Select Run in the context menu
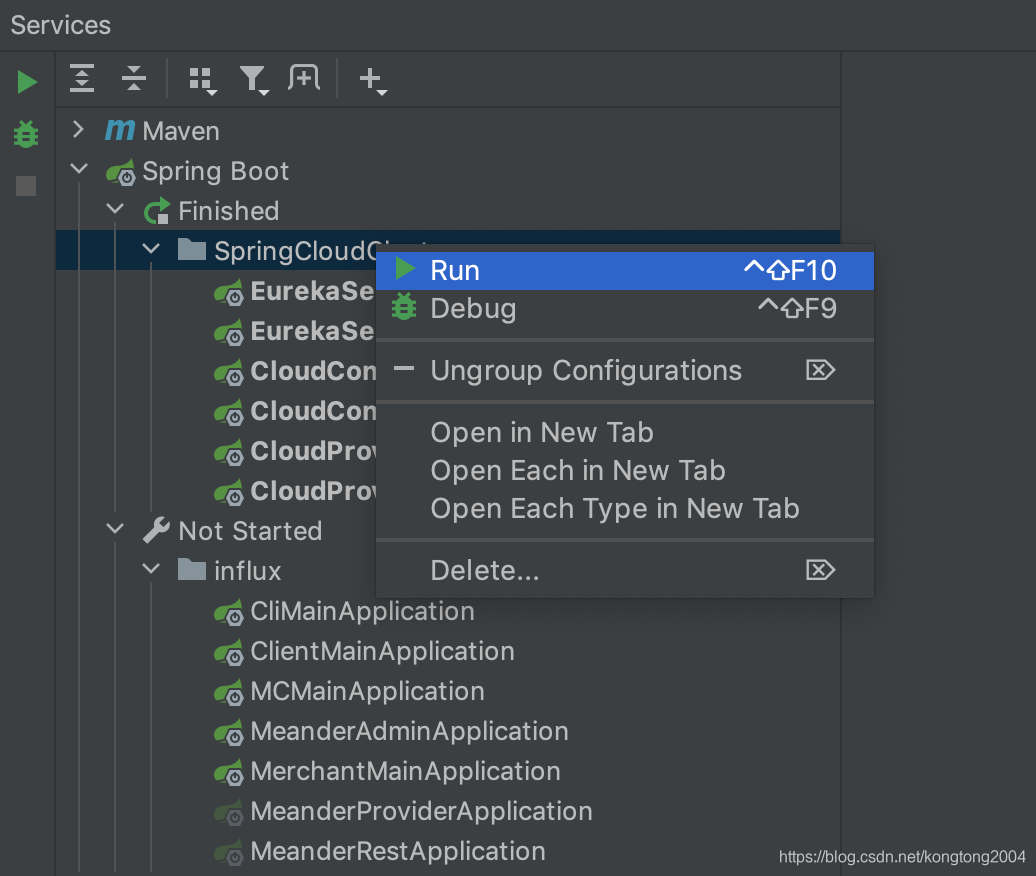The height and width of the screenshot is (876, 1036). (455, 270)
